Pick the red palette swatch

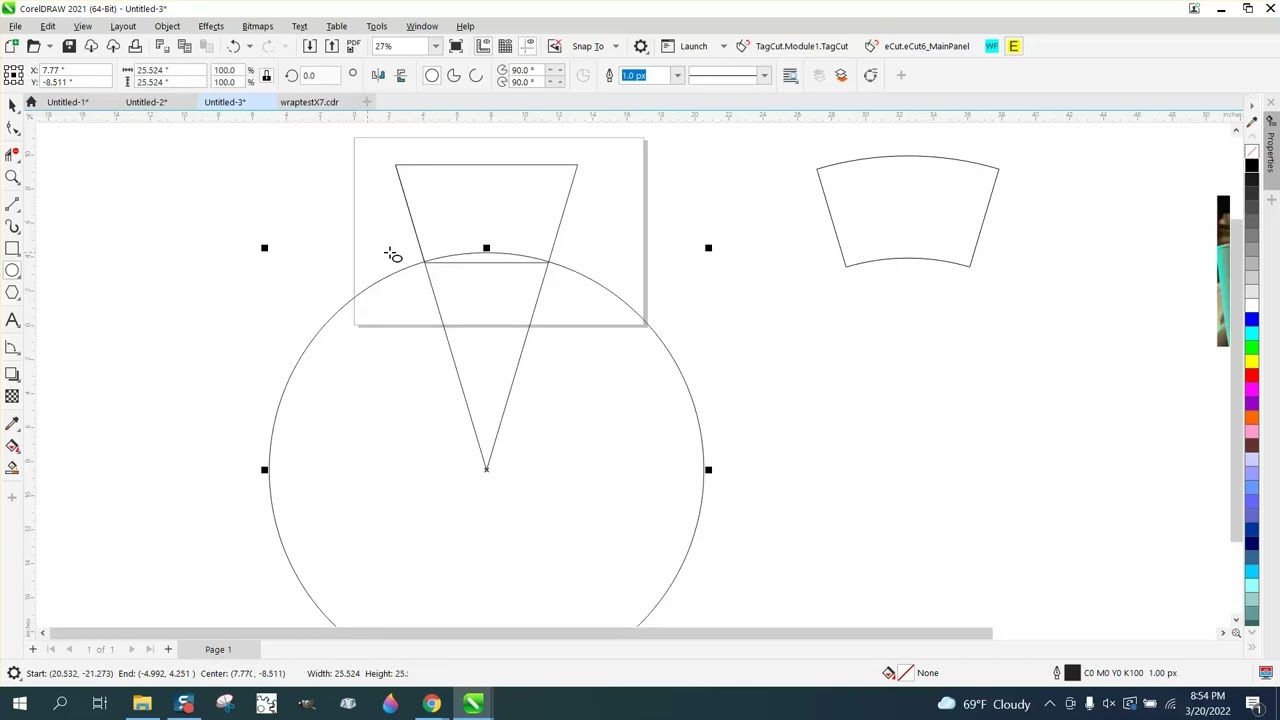coord(1251,374)
